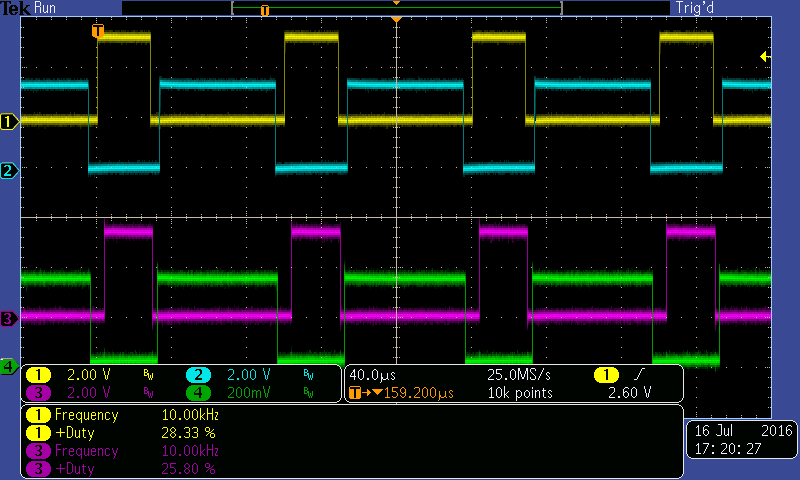800x480 pixels.
Task: Click the 40.0µs timebase readout
Action: 372,375
